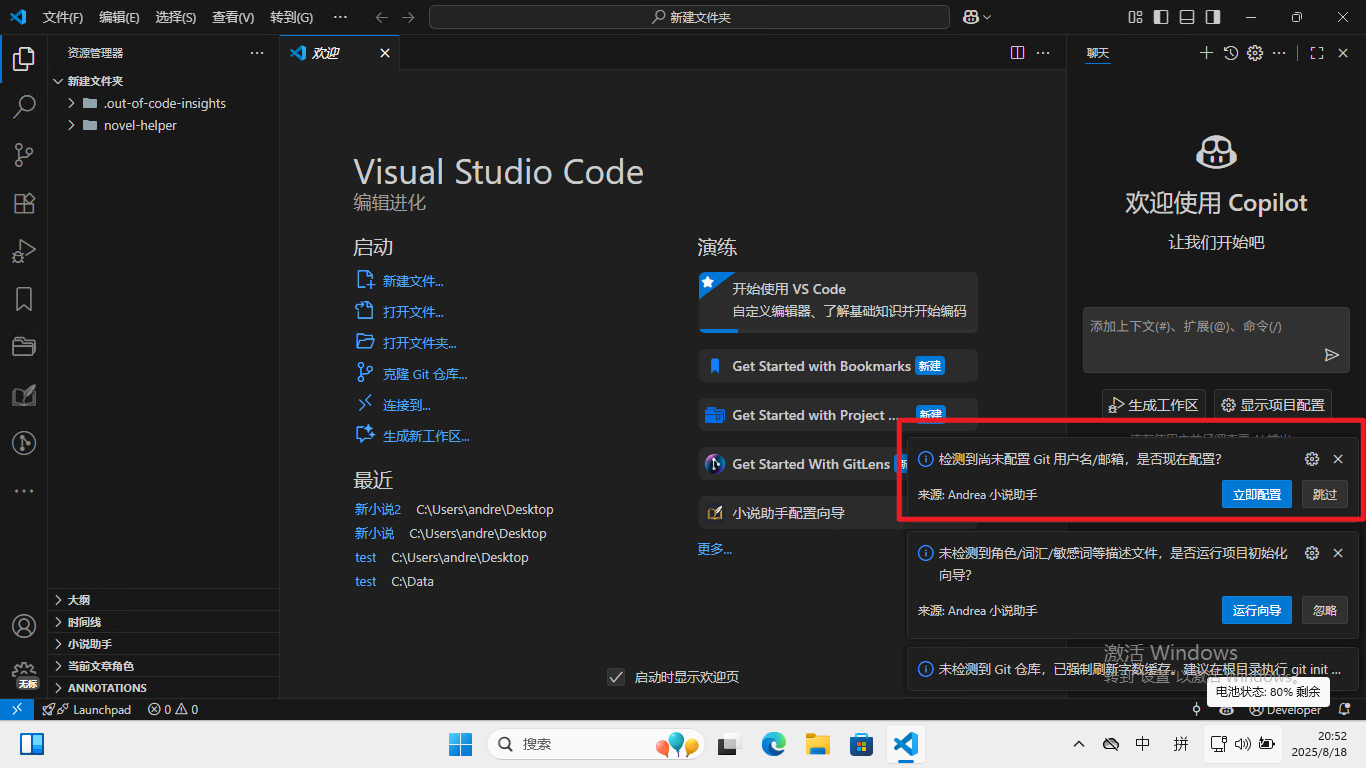Click the Accounts icon in activity bar
This screenshot has height=768, width=1366.
[x=24, y=626]
